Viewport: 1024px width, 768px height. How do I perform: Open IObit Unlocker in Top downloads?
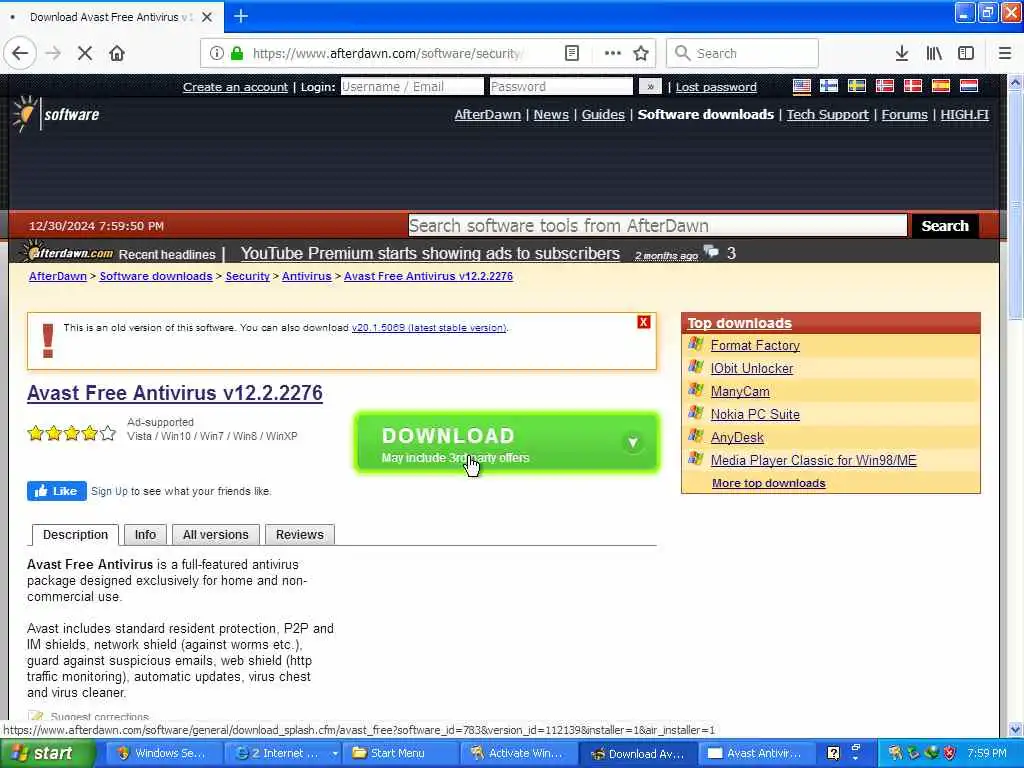[752, 368]
